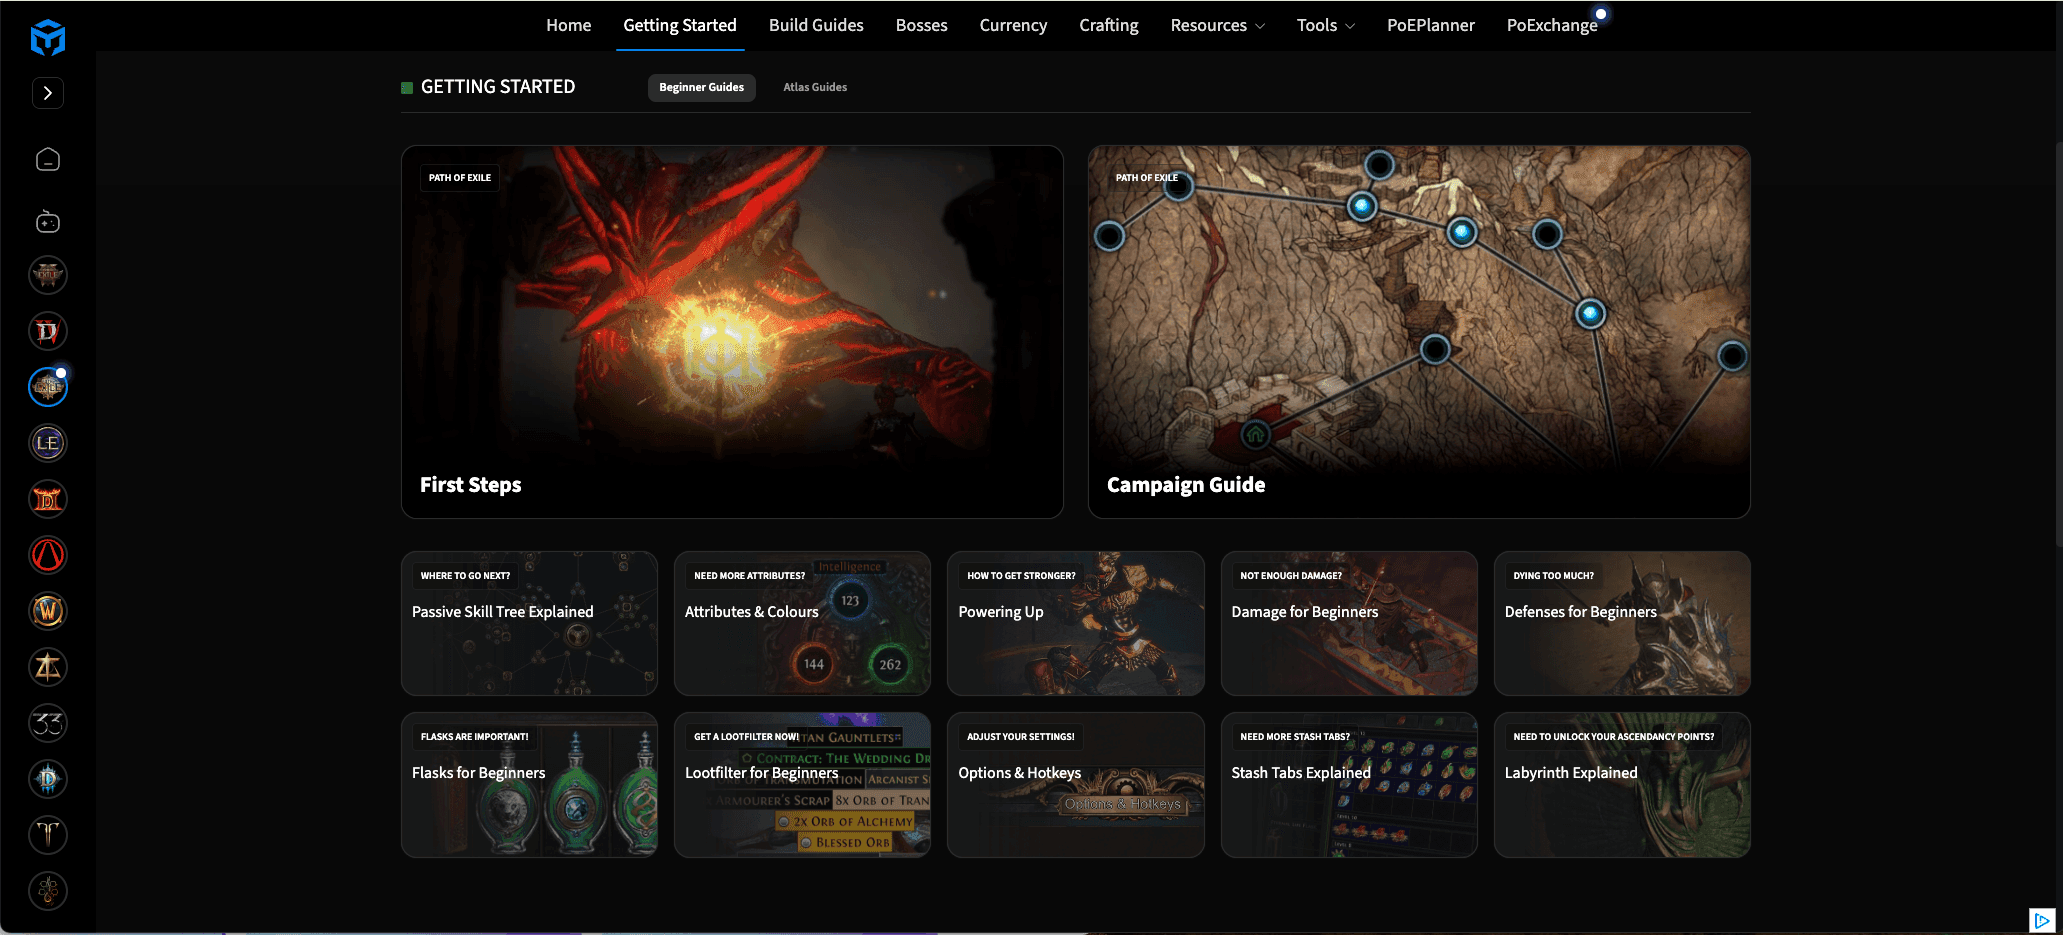Open the Bosses nav item
The height and width of the screenshot is (935, 2063).
[x=921, y=25]
